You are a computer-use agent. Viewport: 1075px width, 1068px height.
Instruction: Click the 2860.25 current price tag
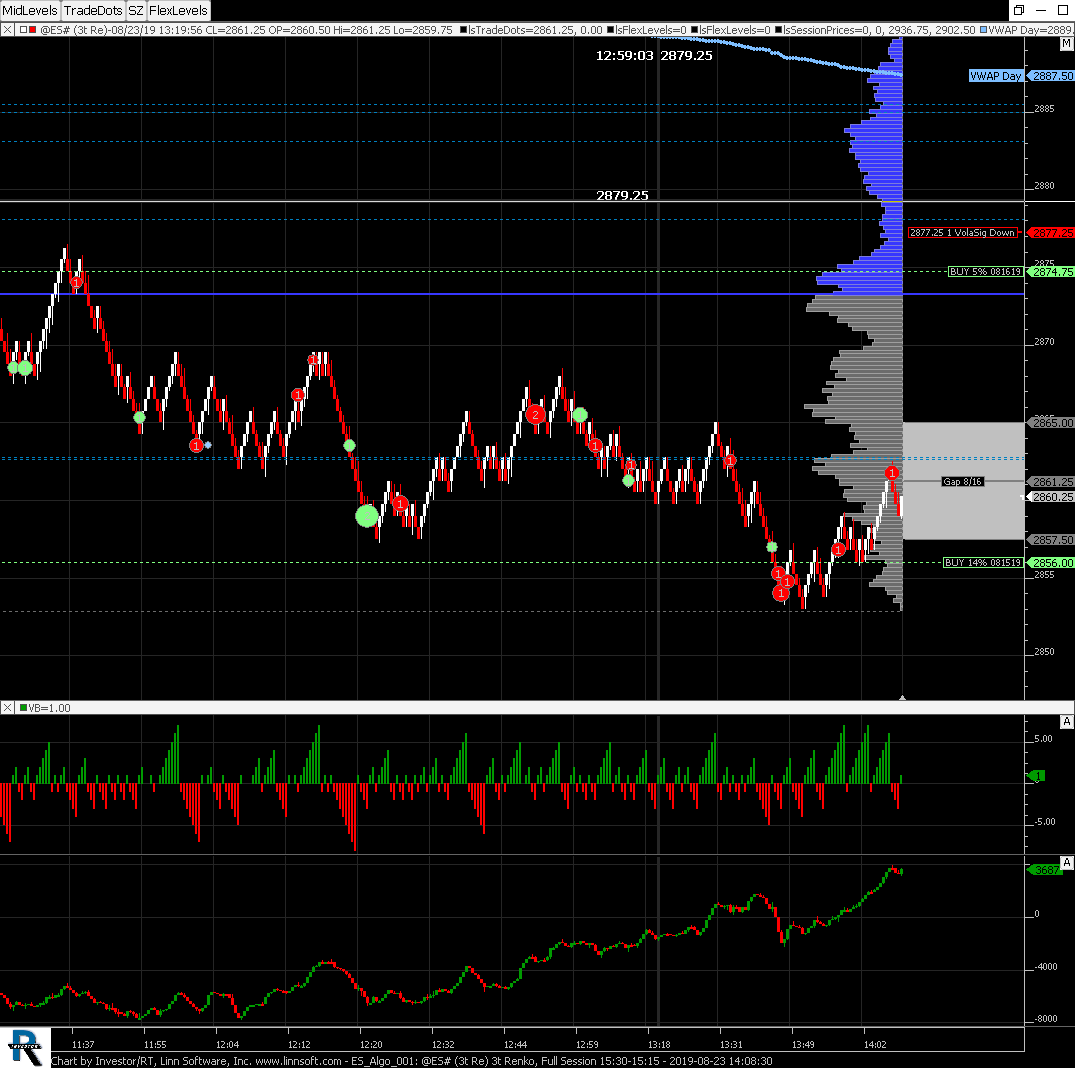click(x=1052, y=497)
